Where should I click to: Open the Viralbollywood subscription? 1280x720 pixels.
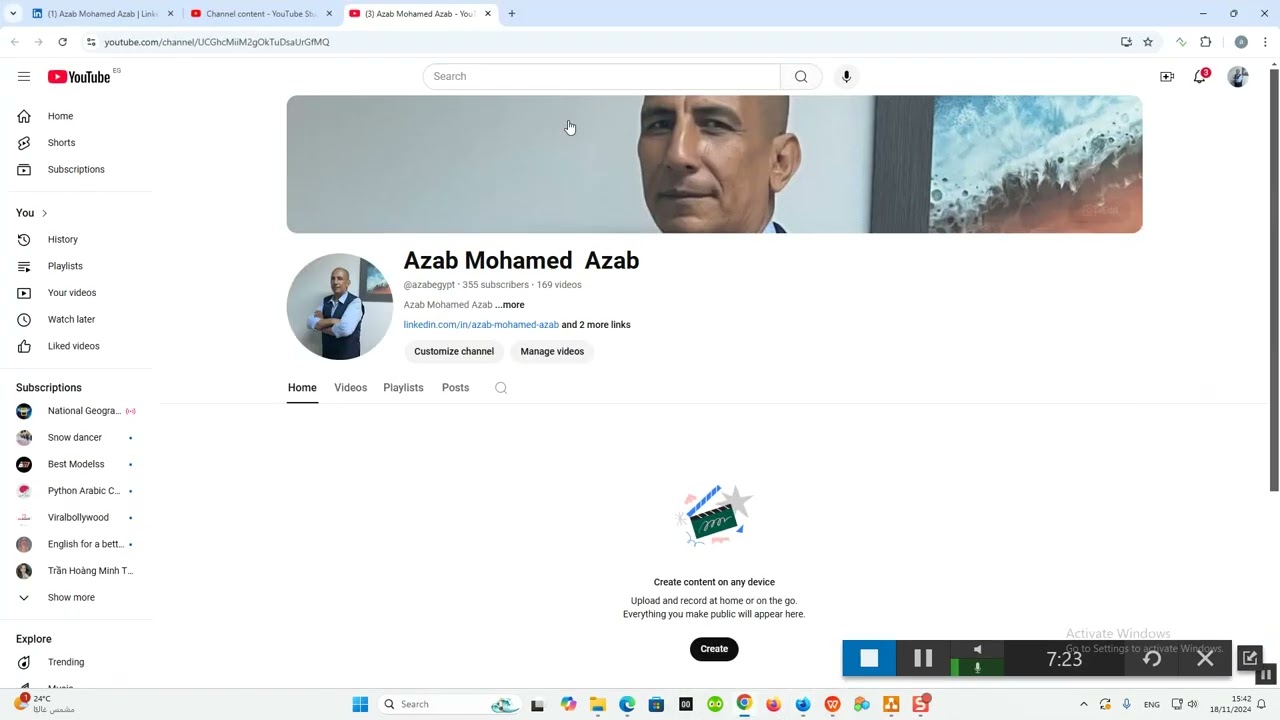pyautogui.click(x=76, y=517)
